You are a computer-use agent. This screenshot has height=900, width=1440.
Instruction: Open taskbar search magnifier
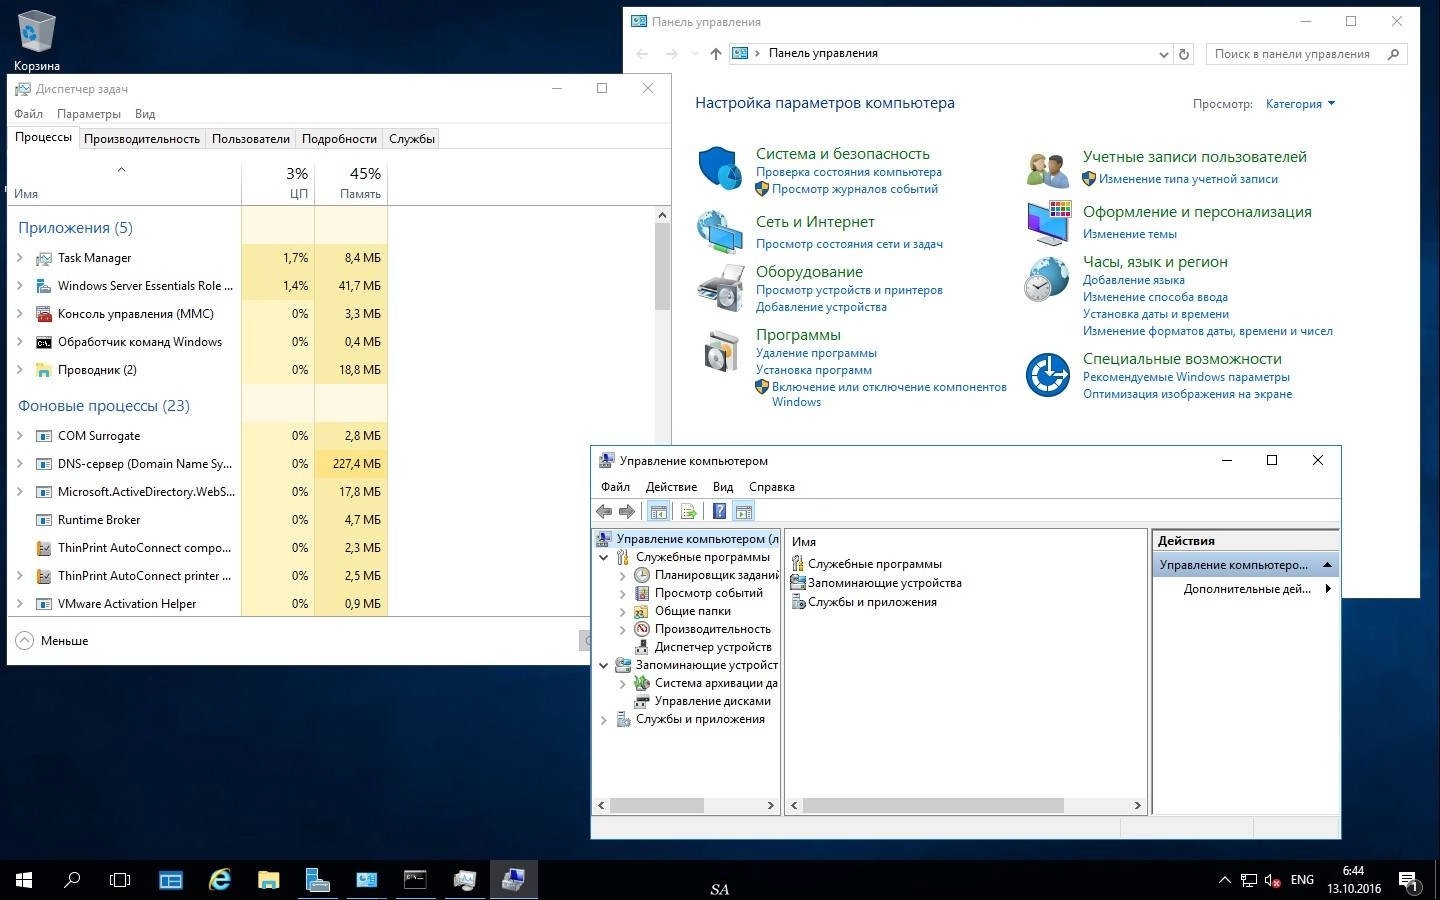72,880
